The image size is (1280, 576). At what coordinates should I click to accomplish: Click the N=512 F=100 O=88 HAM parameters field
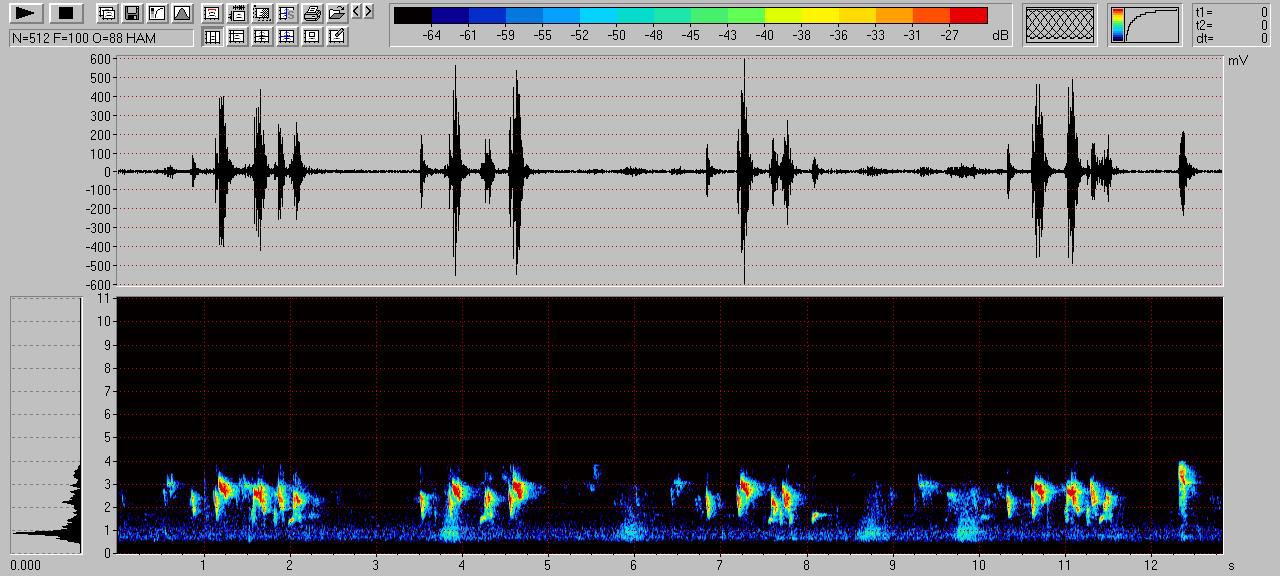coord(101,38)
